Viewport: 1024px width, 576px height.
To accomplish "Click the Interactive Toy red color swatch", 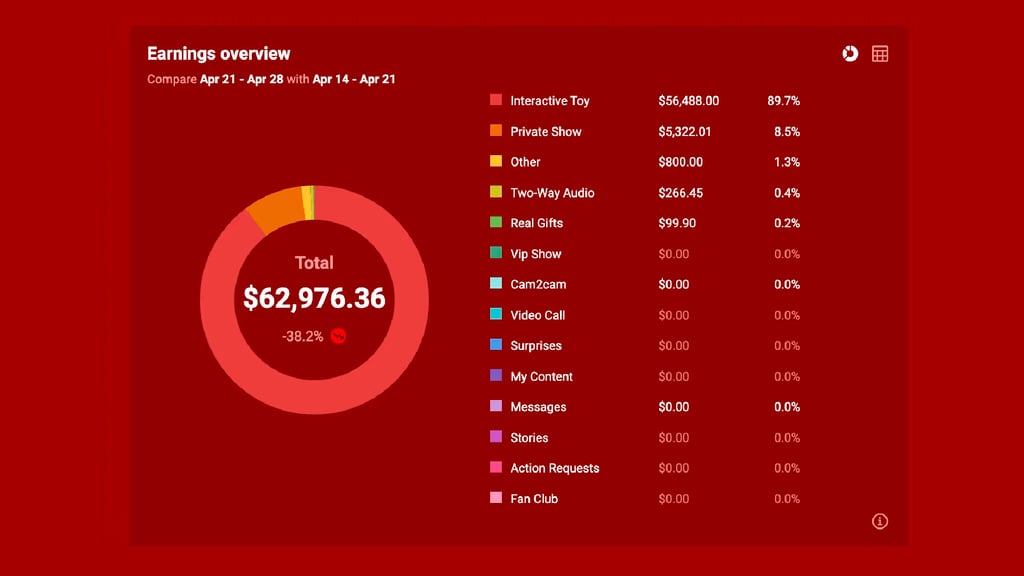I will (496, 100).
